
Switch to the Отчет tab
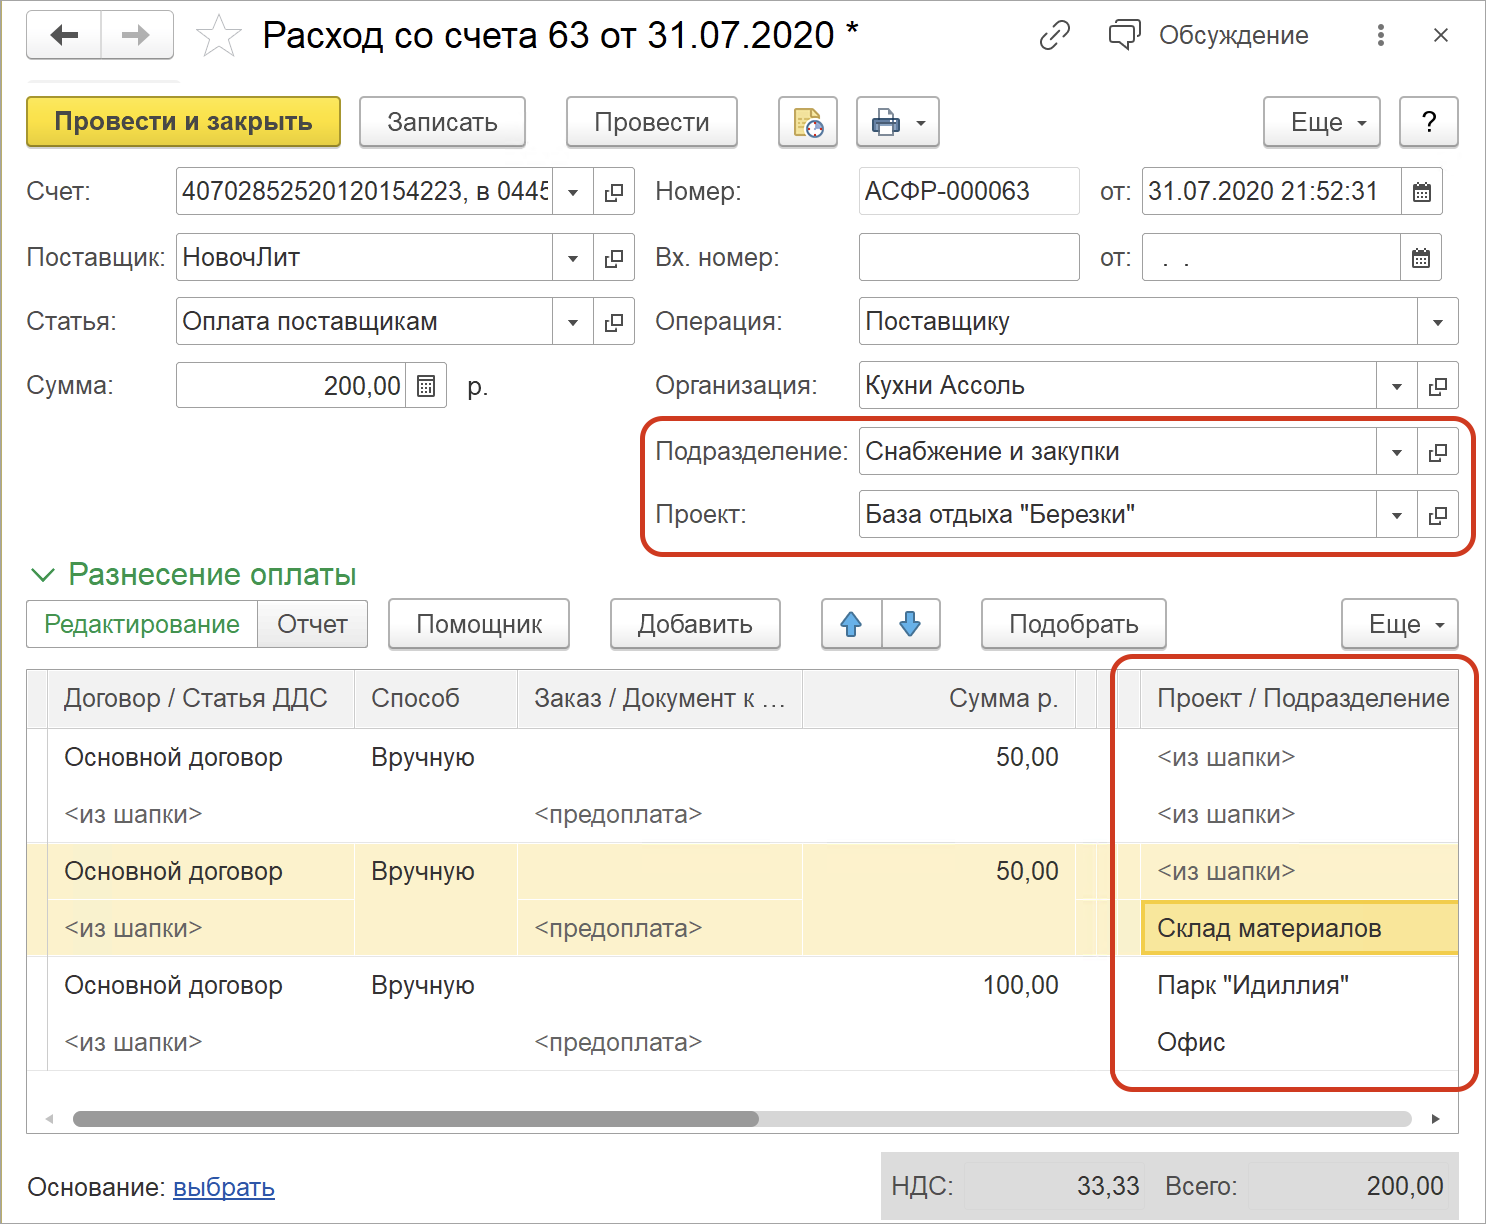click(312, 625)
